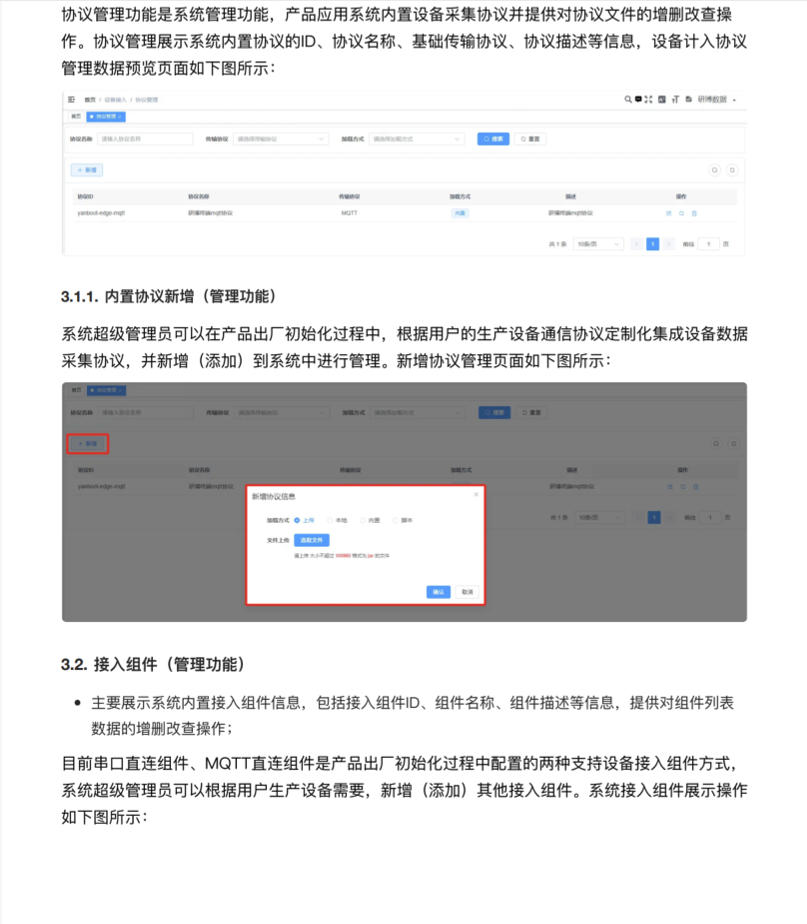807x924 pixels.
Task: Click the small icon left of 研博数据 username
Action: point(689,100)
